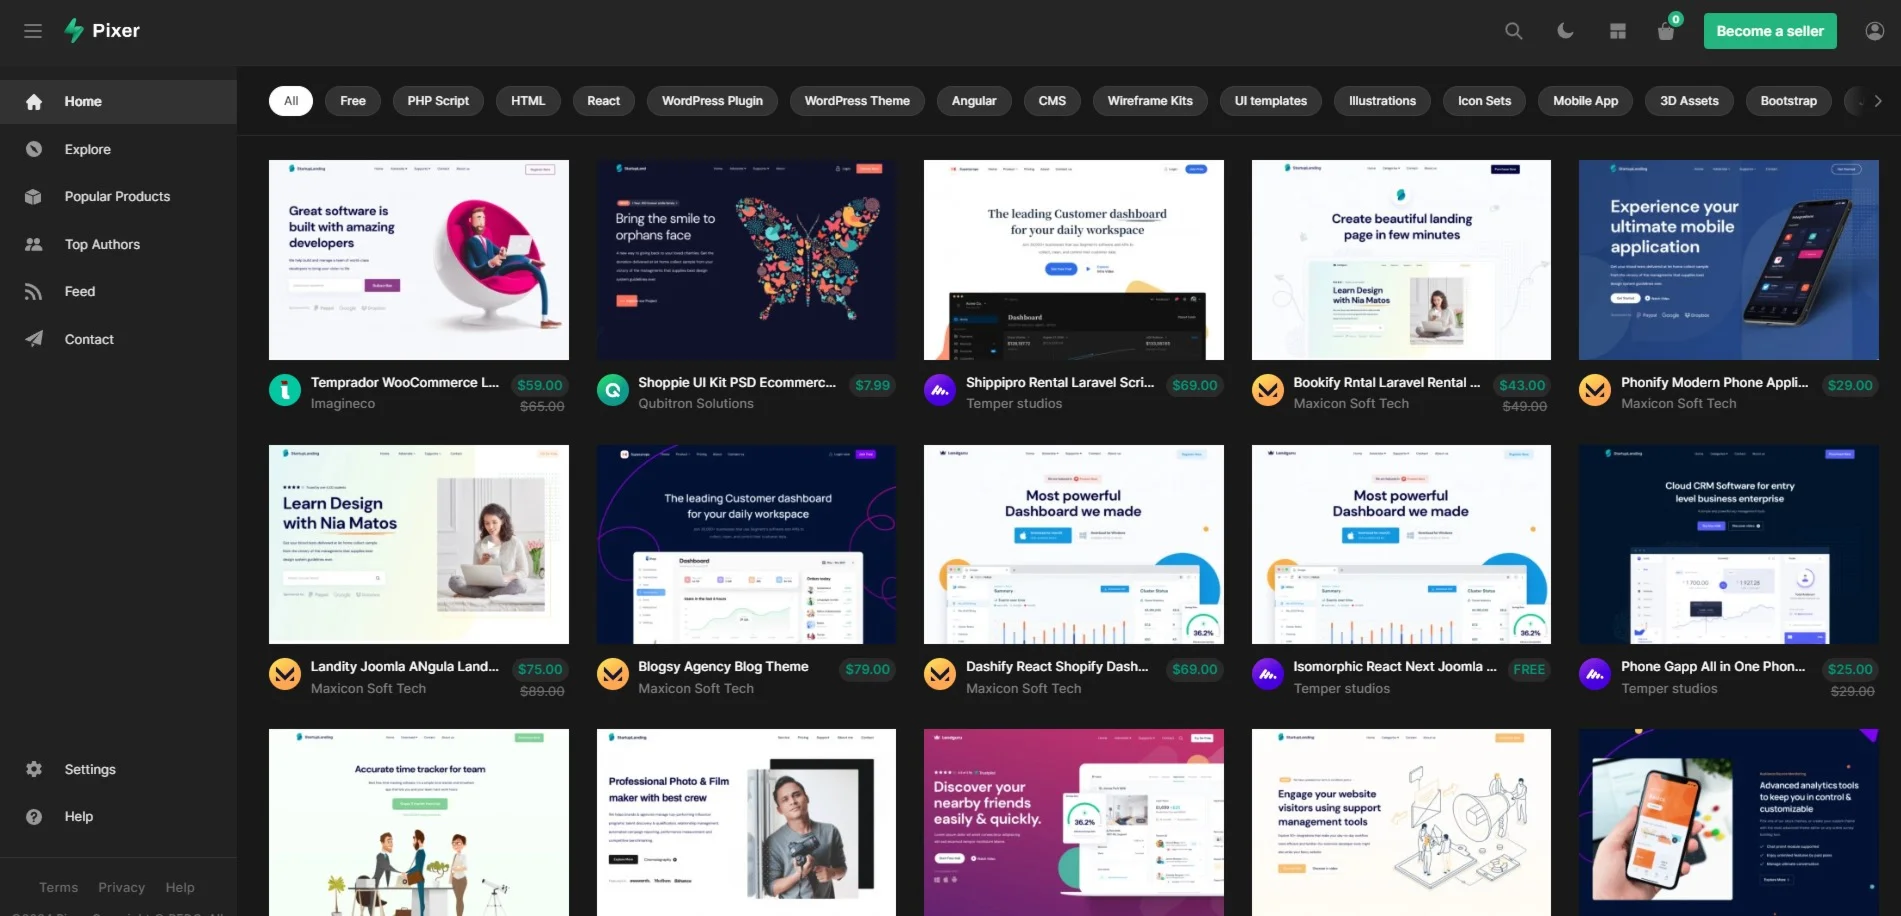Filter by Icon Sets category

tap(1484, 101)
